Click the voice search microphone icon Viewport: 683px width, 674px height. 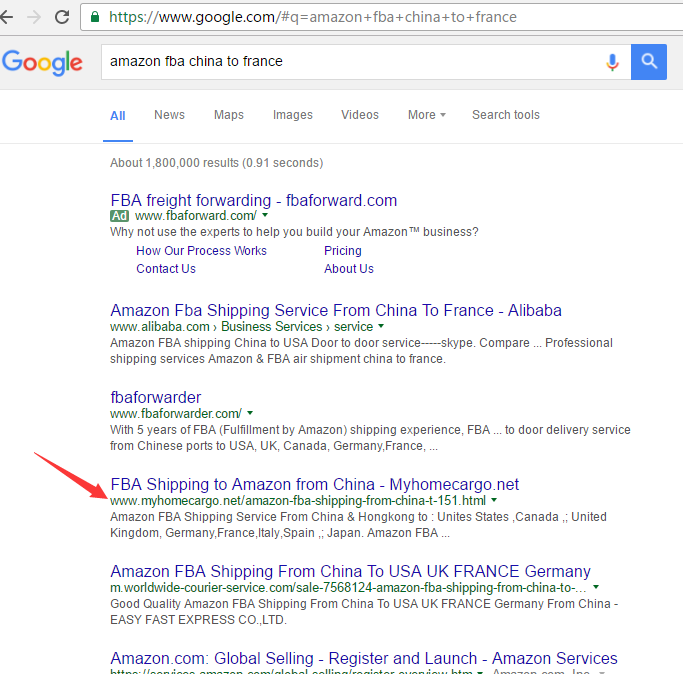click(x=612, y=62)
